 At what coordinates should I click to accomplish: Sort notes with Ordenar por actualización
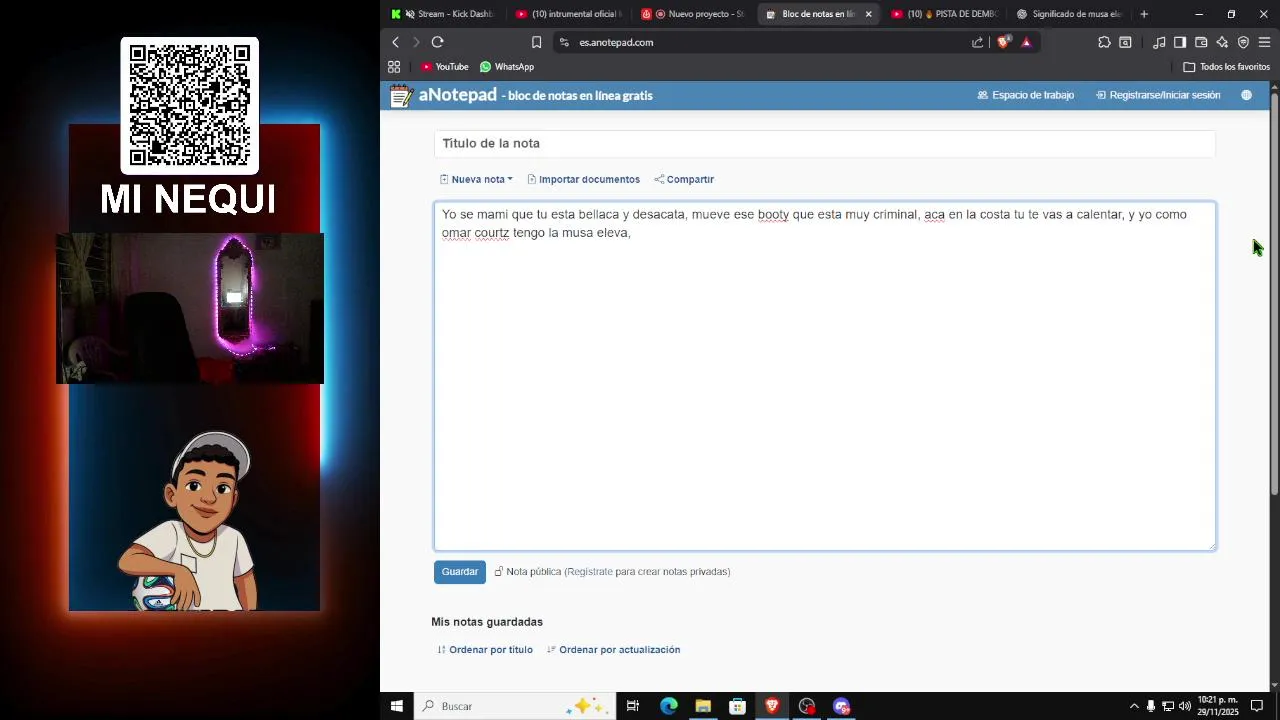pos(614,650)
